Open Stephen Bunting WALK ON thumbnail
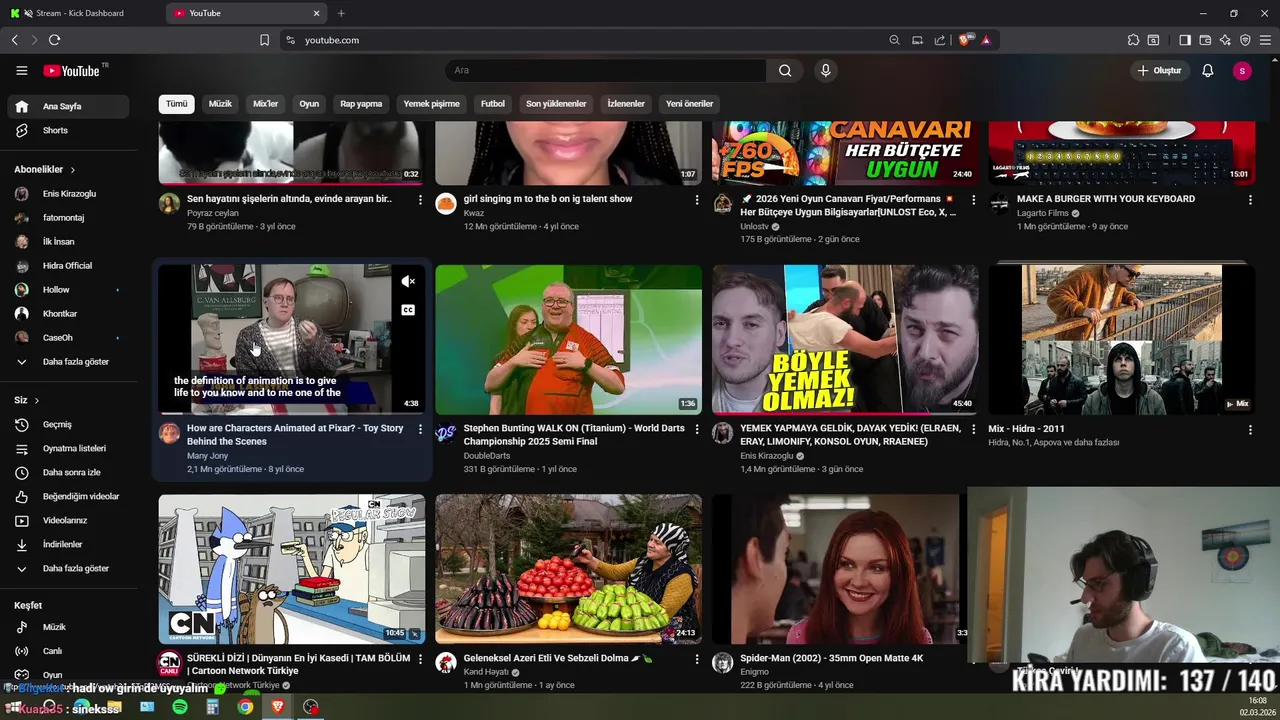The height and width of the screenshot is (720, 1280). [568, 339]
